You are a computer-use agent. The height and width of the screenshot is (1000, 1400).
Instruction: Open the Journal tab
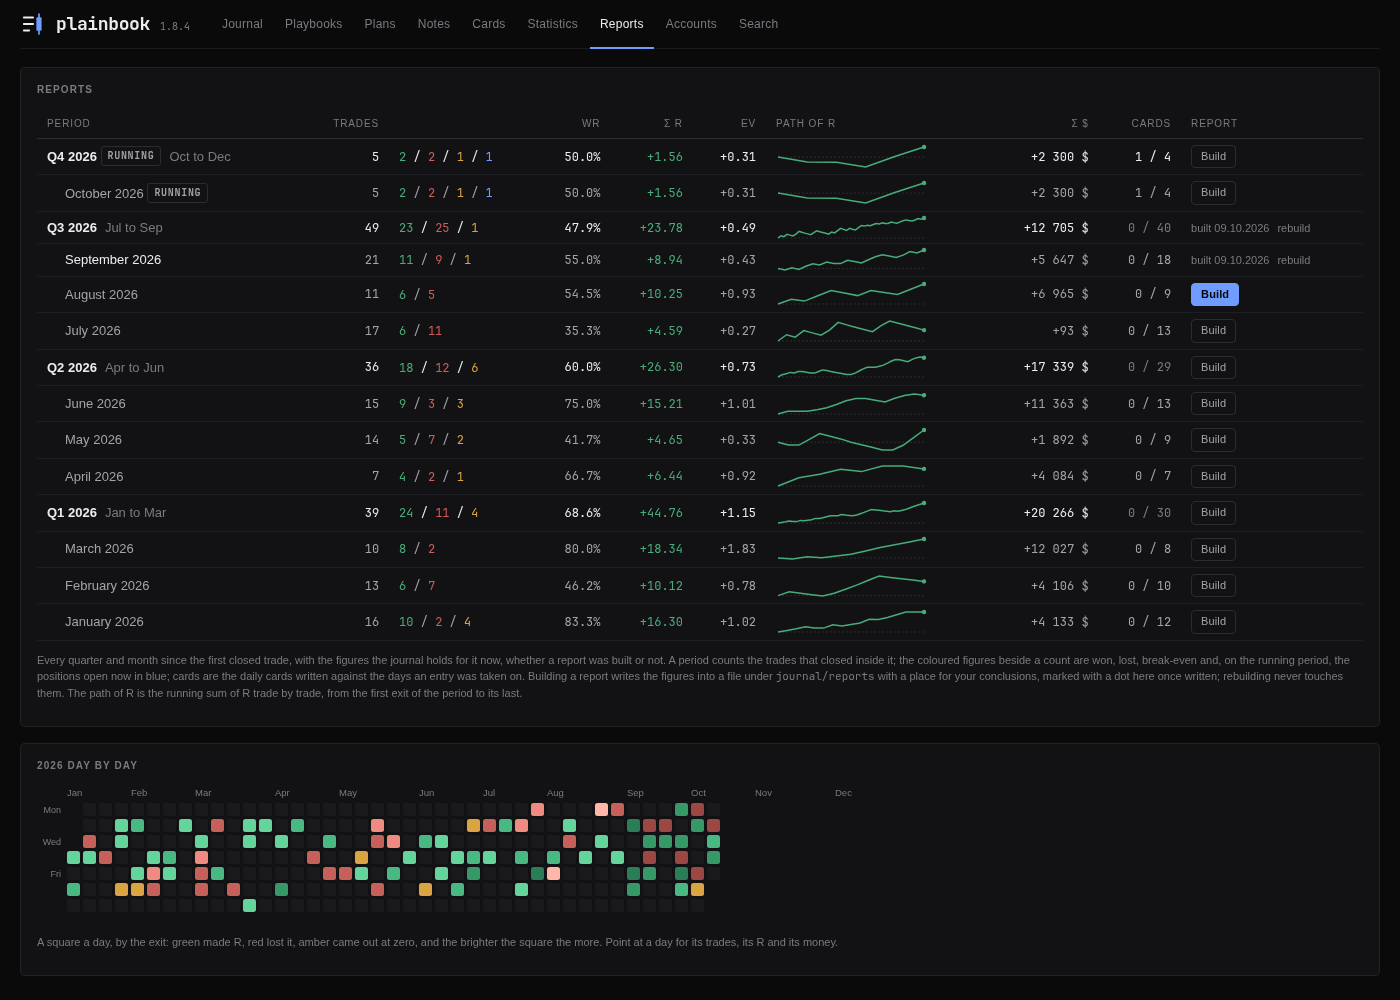(x=242, y=24)
